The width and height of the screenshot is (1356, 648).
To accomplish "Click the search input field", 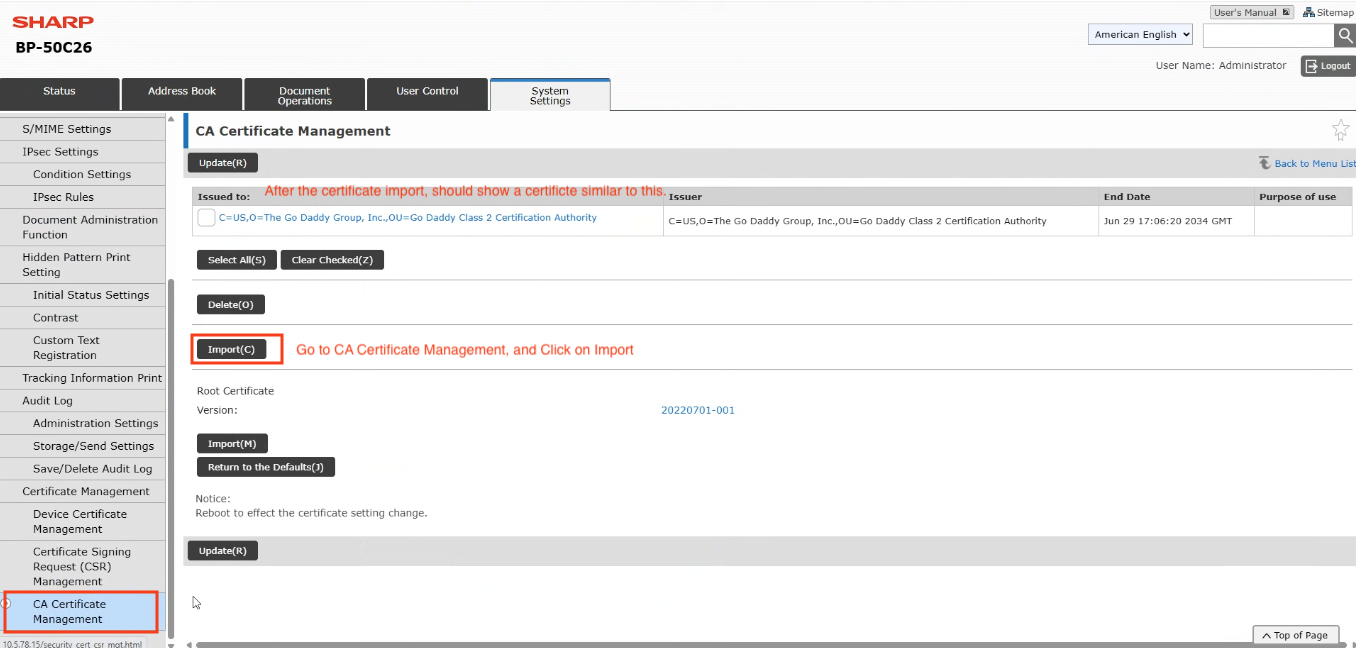I will pyautogui.click(x=1268, y=36).
